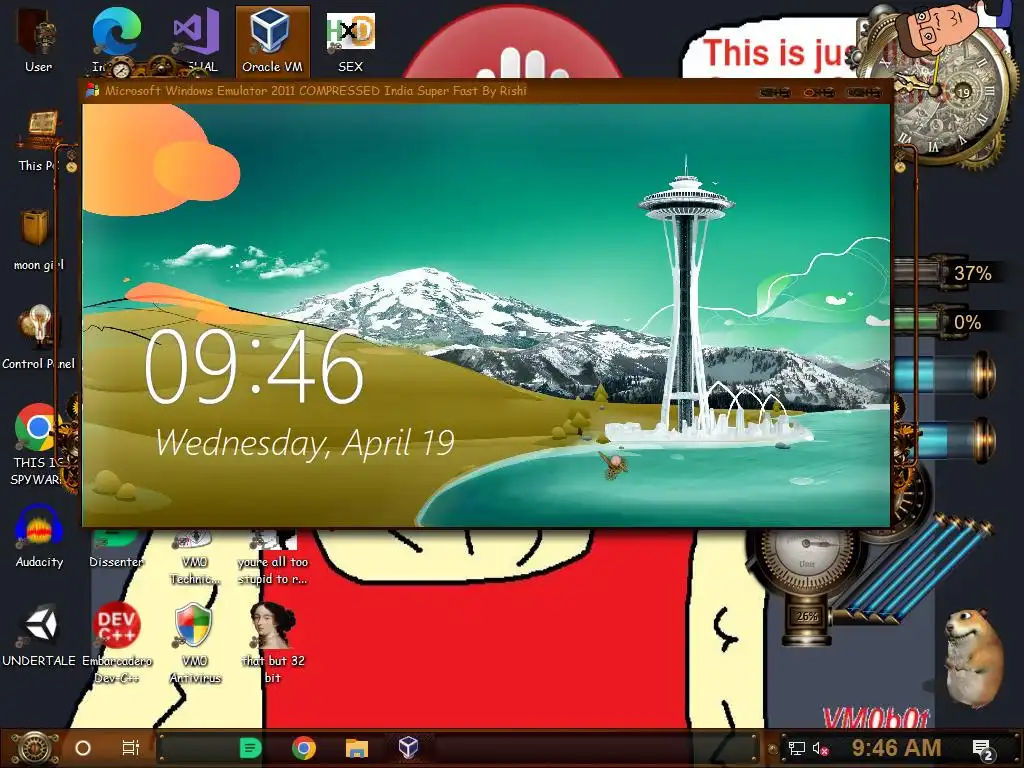Open Task View on the taskbar
The height and width of the screenshot is (768, 1024).
point(131,748)
